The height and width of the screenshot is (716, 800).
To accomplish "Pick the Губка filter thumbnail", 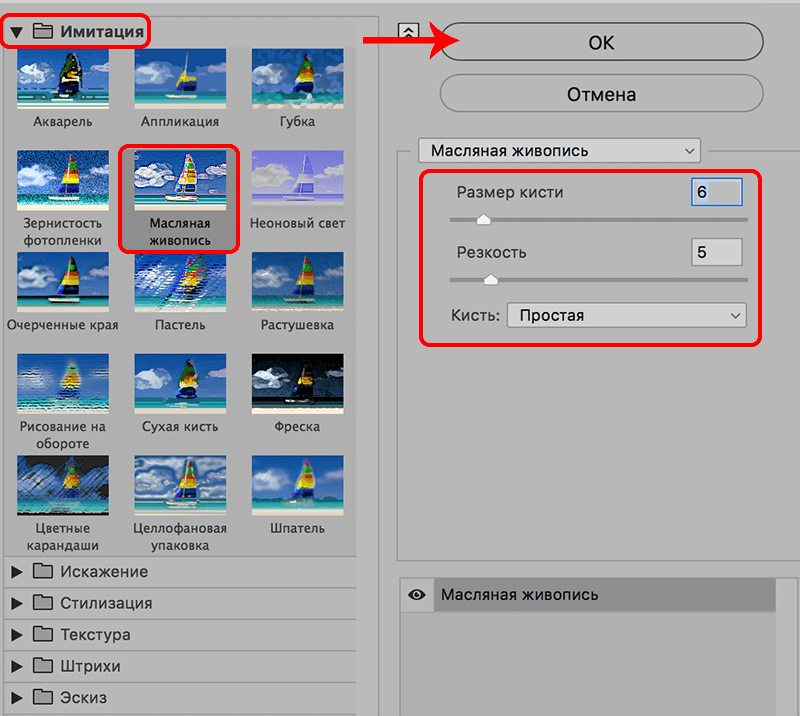I will coord(297,79).
